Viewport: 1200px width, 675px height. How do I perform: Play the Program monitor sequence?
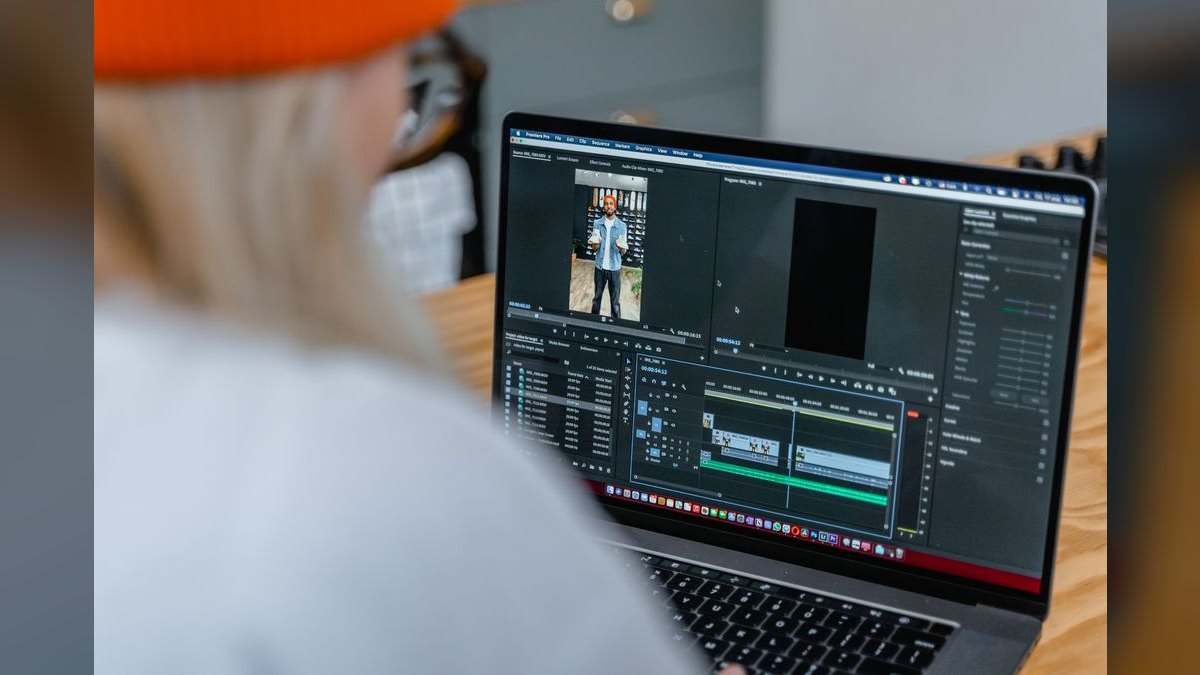click(x=821, y=379)
